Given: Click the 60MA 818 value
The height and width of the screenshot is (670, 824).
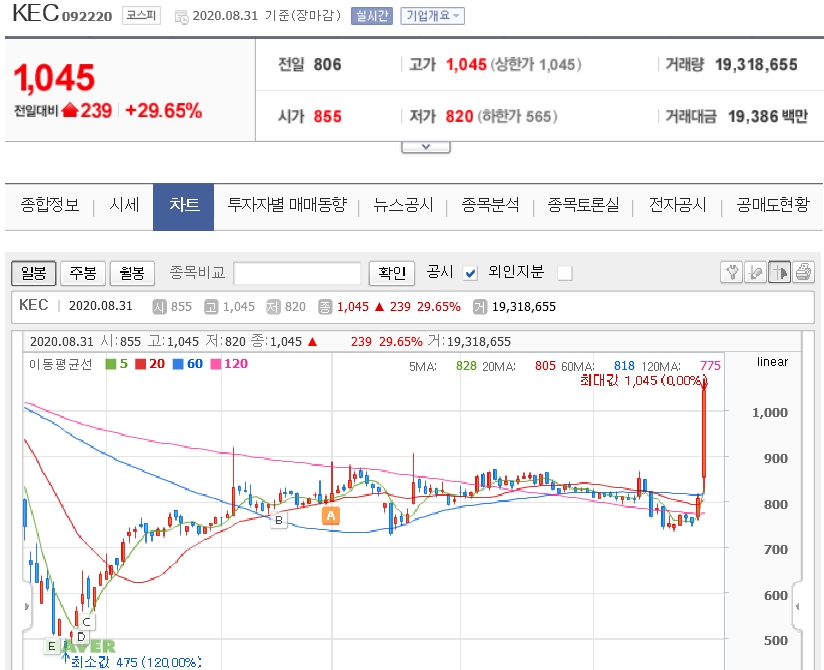Looking at the screenshot, I should point(624,366).
